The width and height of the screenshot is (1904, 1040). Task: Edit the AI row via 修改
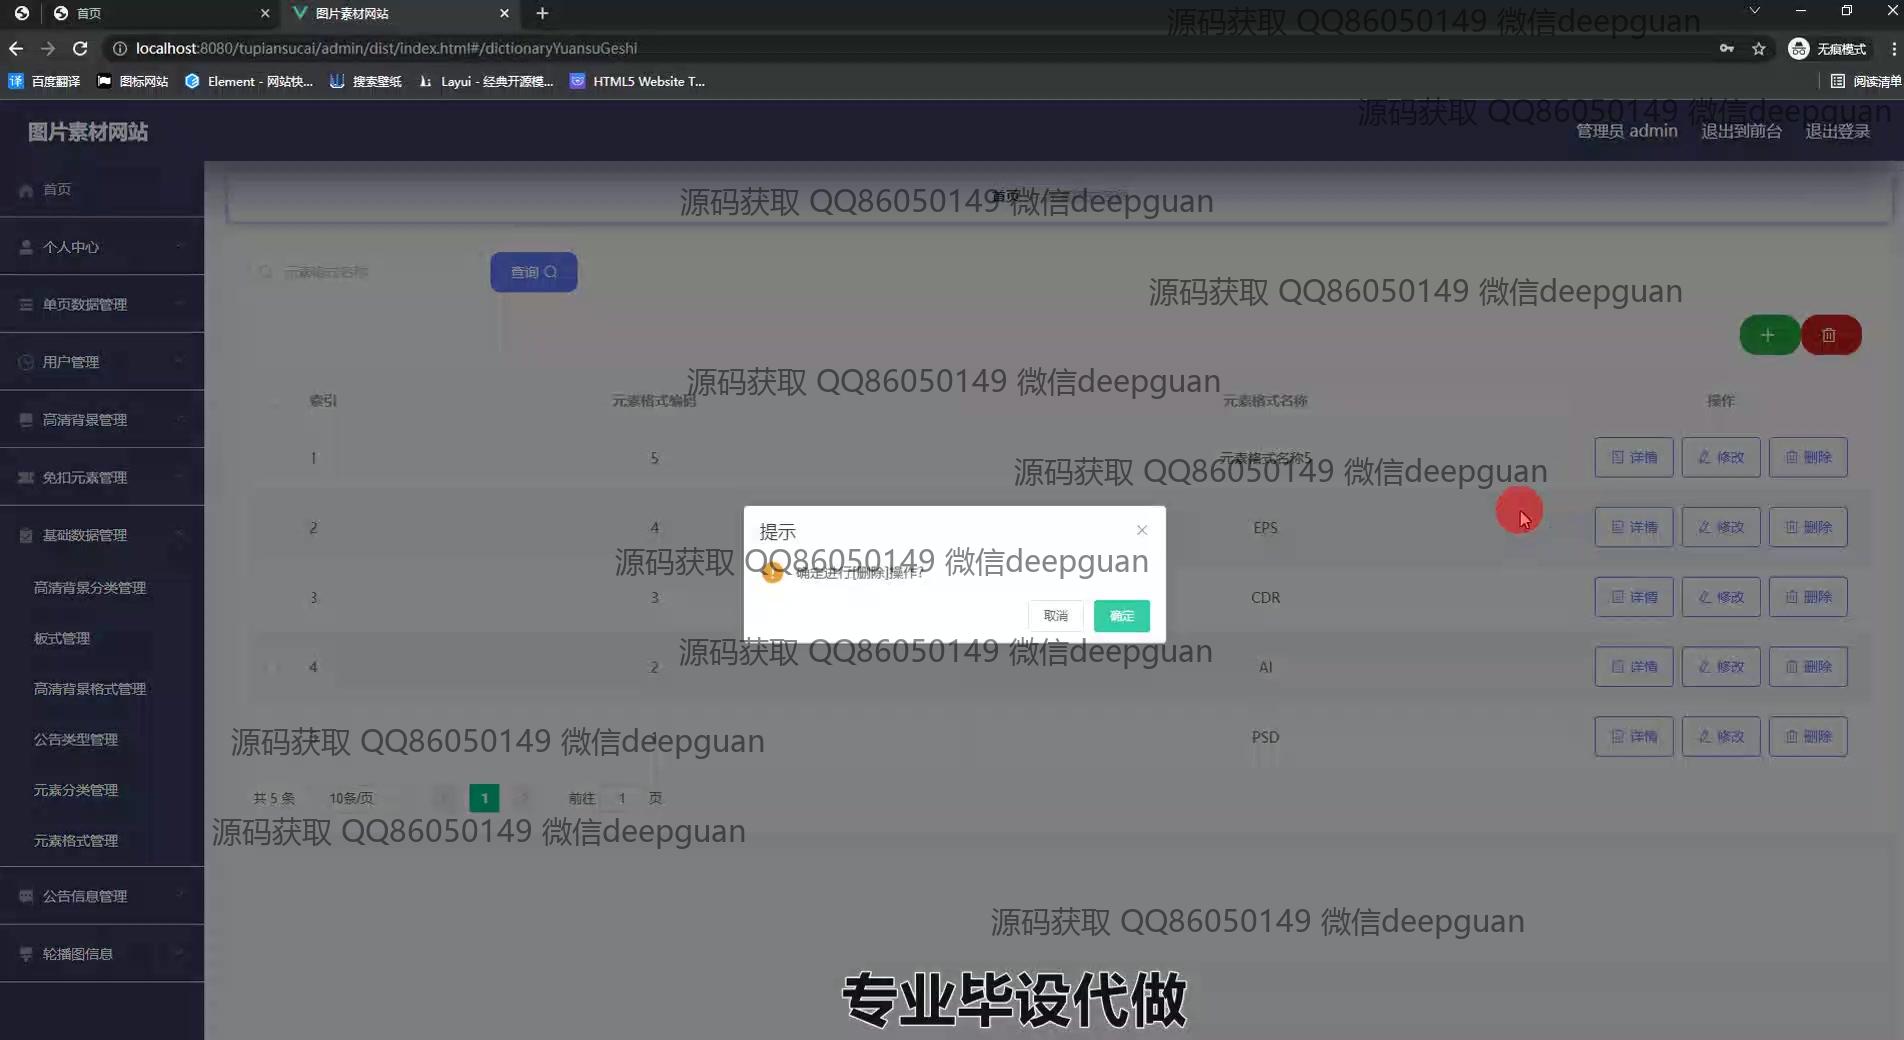(x=1721, y=667)
